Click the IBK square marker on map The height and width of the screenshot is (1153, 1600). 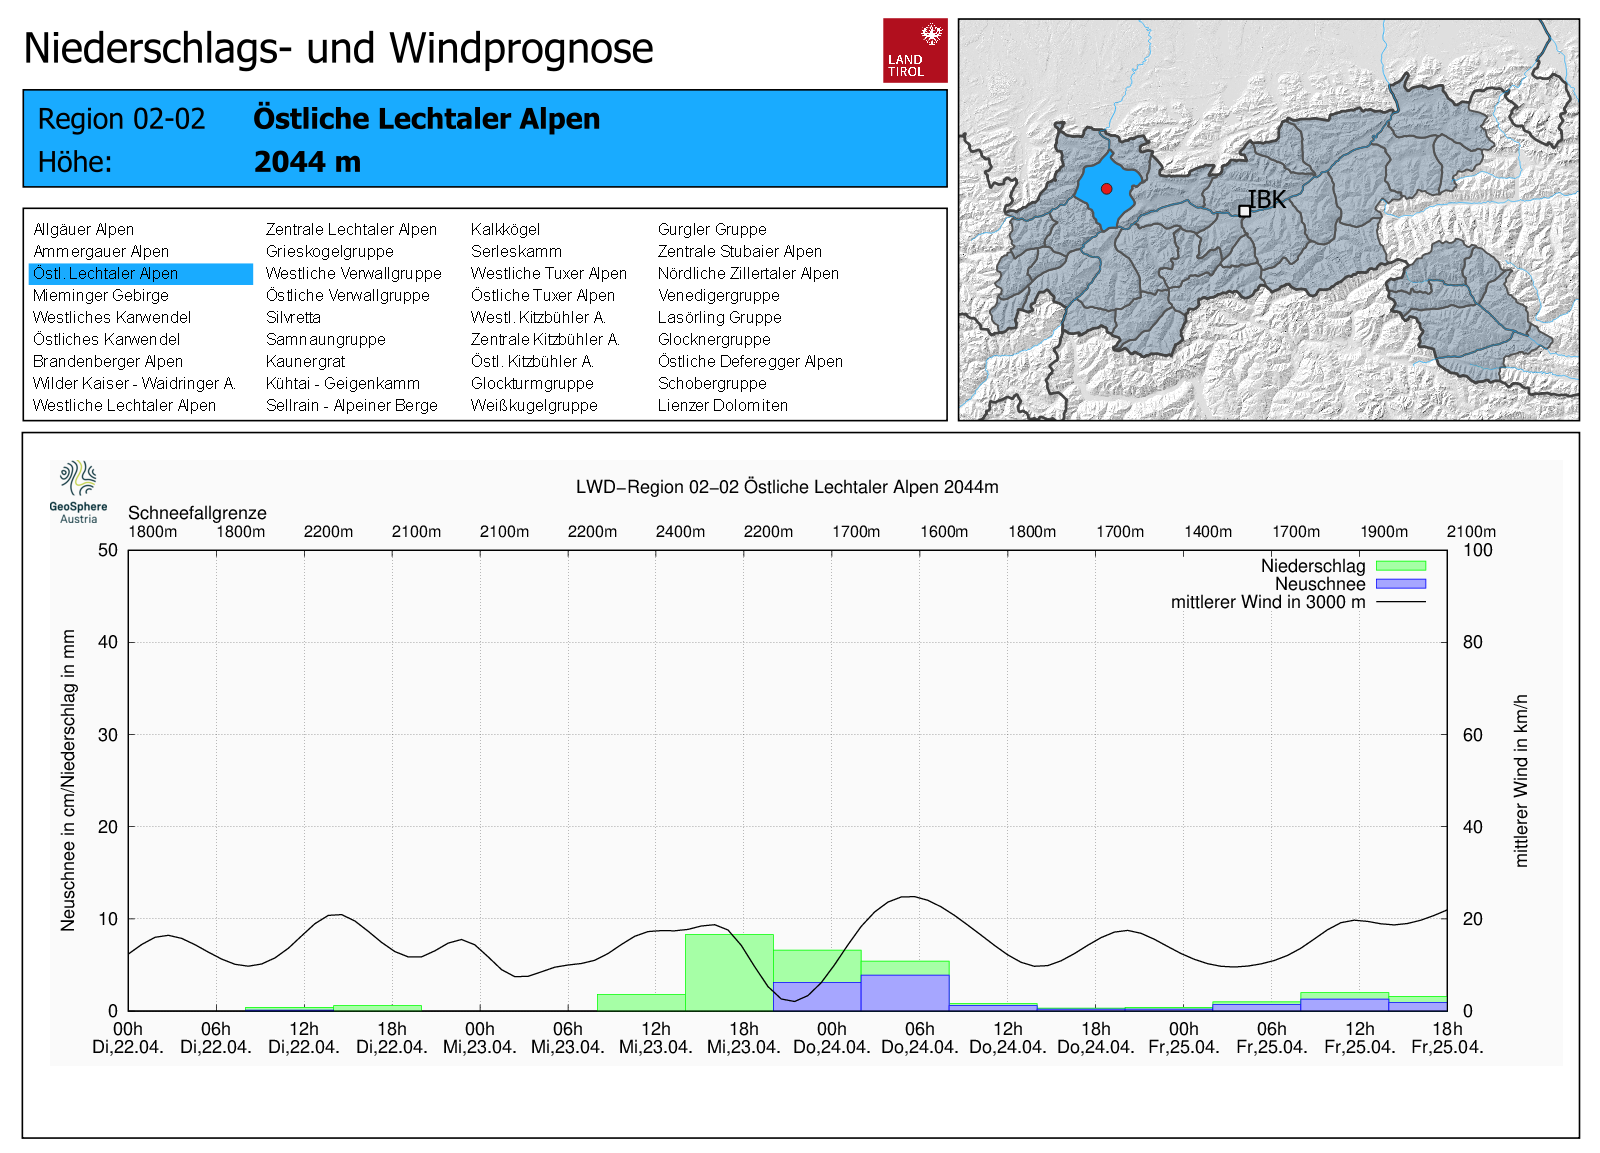click(1244, 211)
